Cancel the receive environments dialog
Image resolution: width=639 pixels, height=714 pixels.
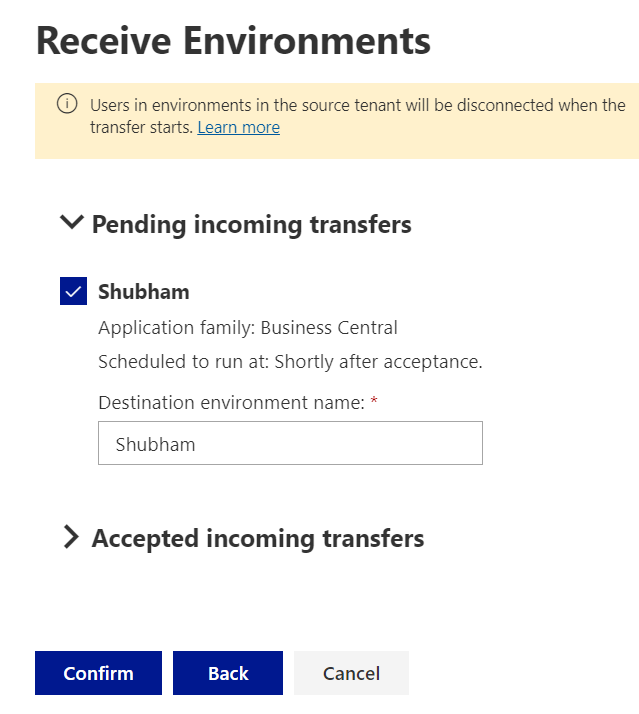351,673
